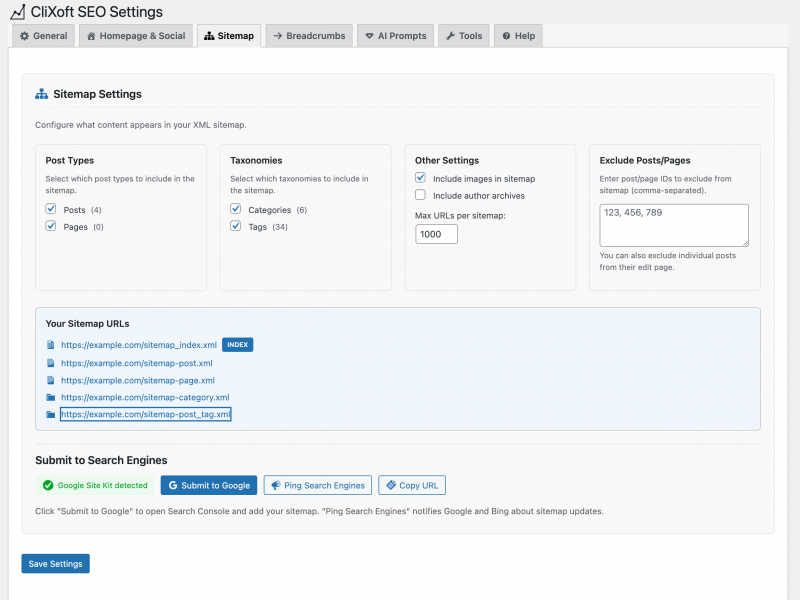Click the INDEX badge next to sitemap_index.xml
This screenshot has height=600, width=800.
point(237,344)
